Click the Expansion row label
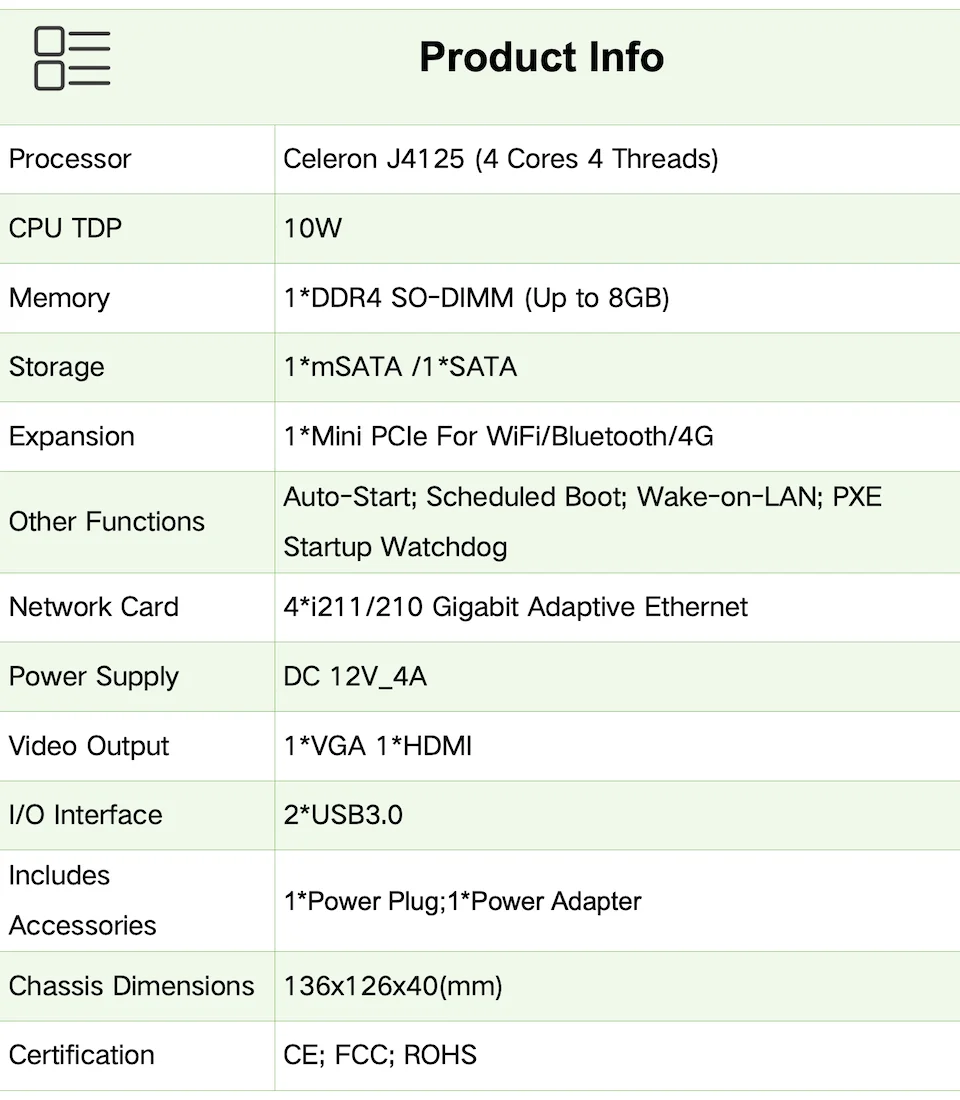Viewport: 960px width, 1100px height. (71, 437)
